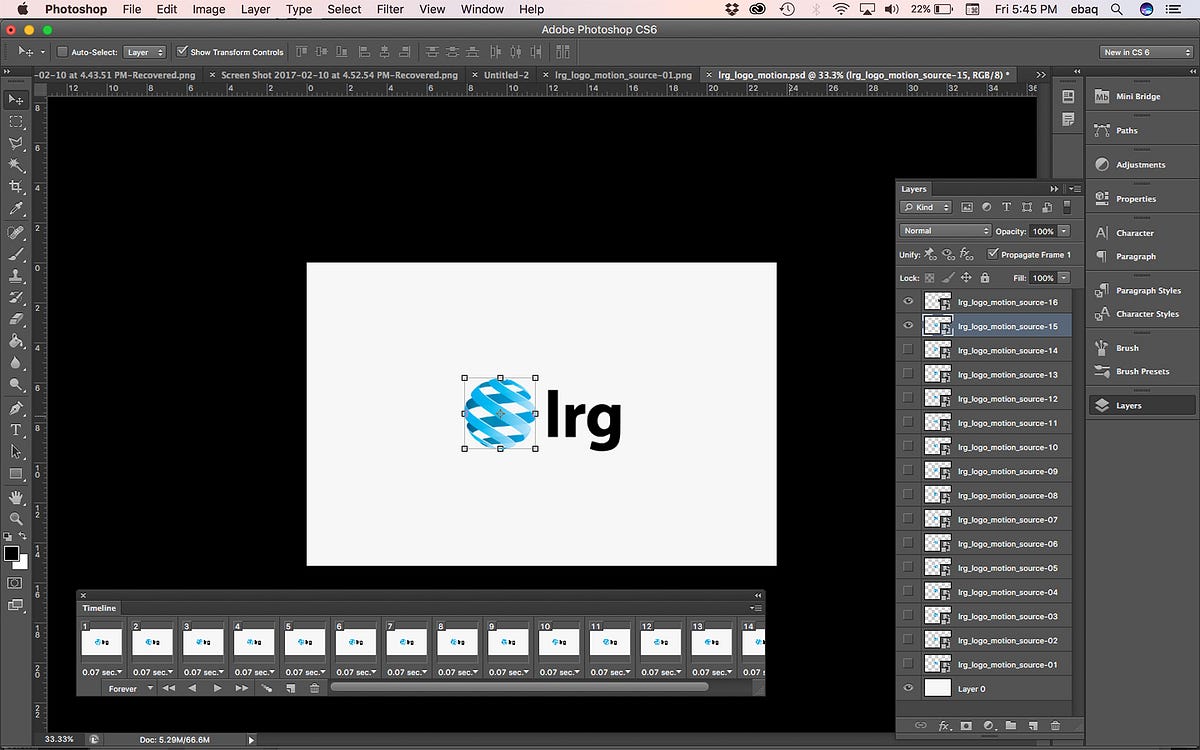
Task: Enable Auto-Select checkbox
Action: point(62,52)
